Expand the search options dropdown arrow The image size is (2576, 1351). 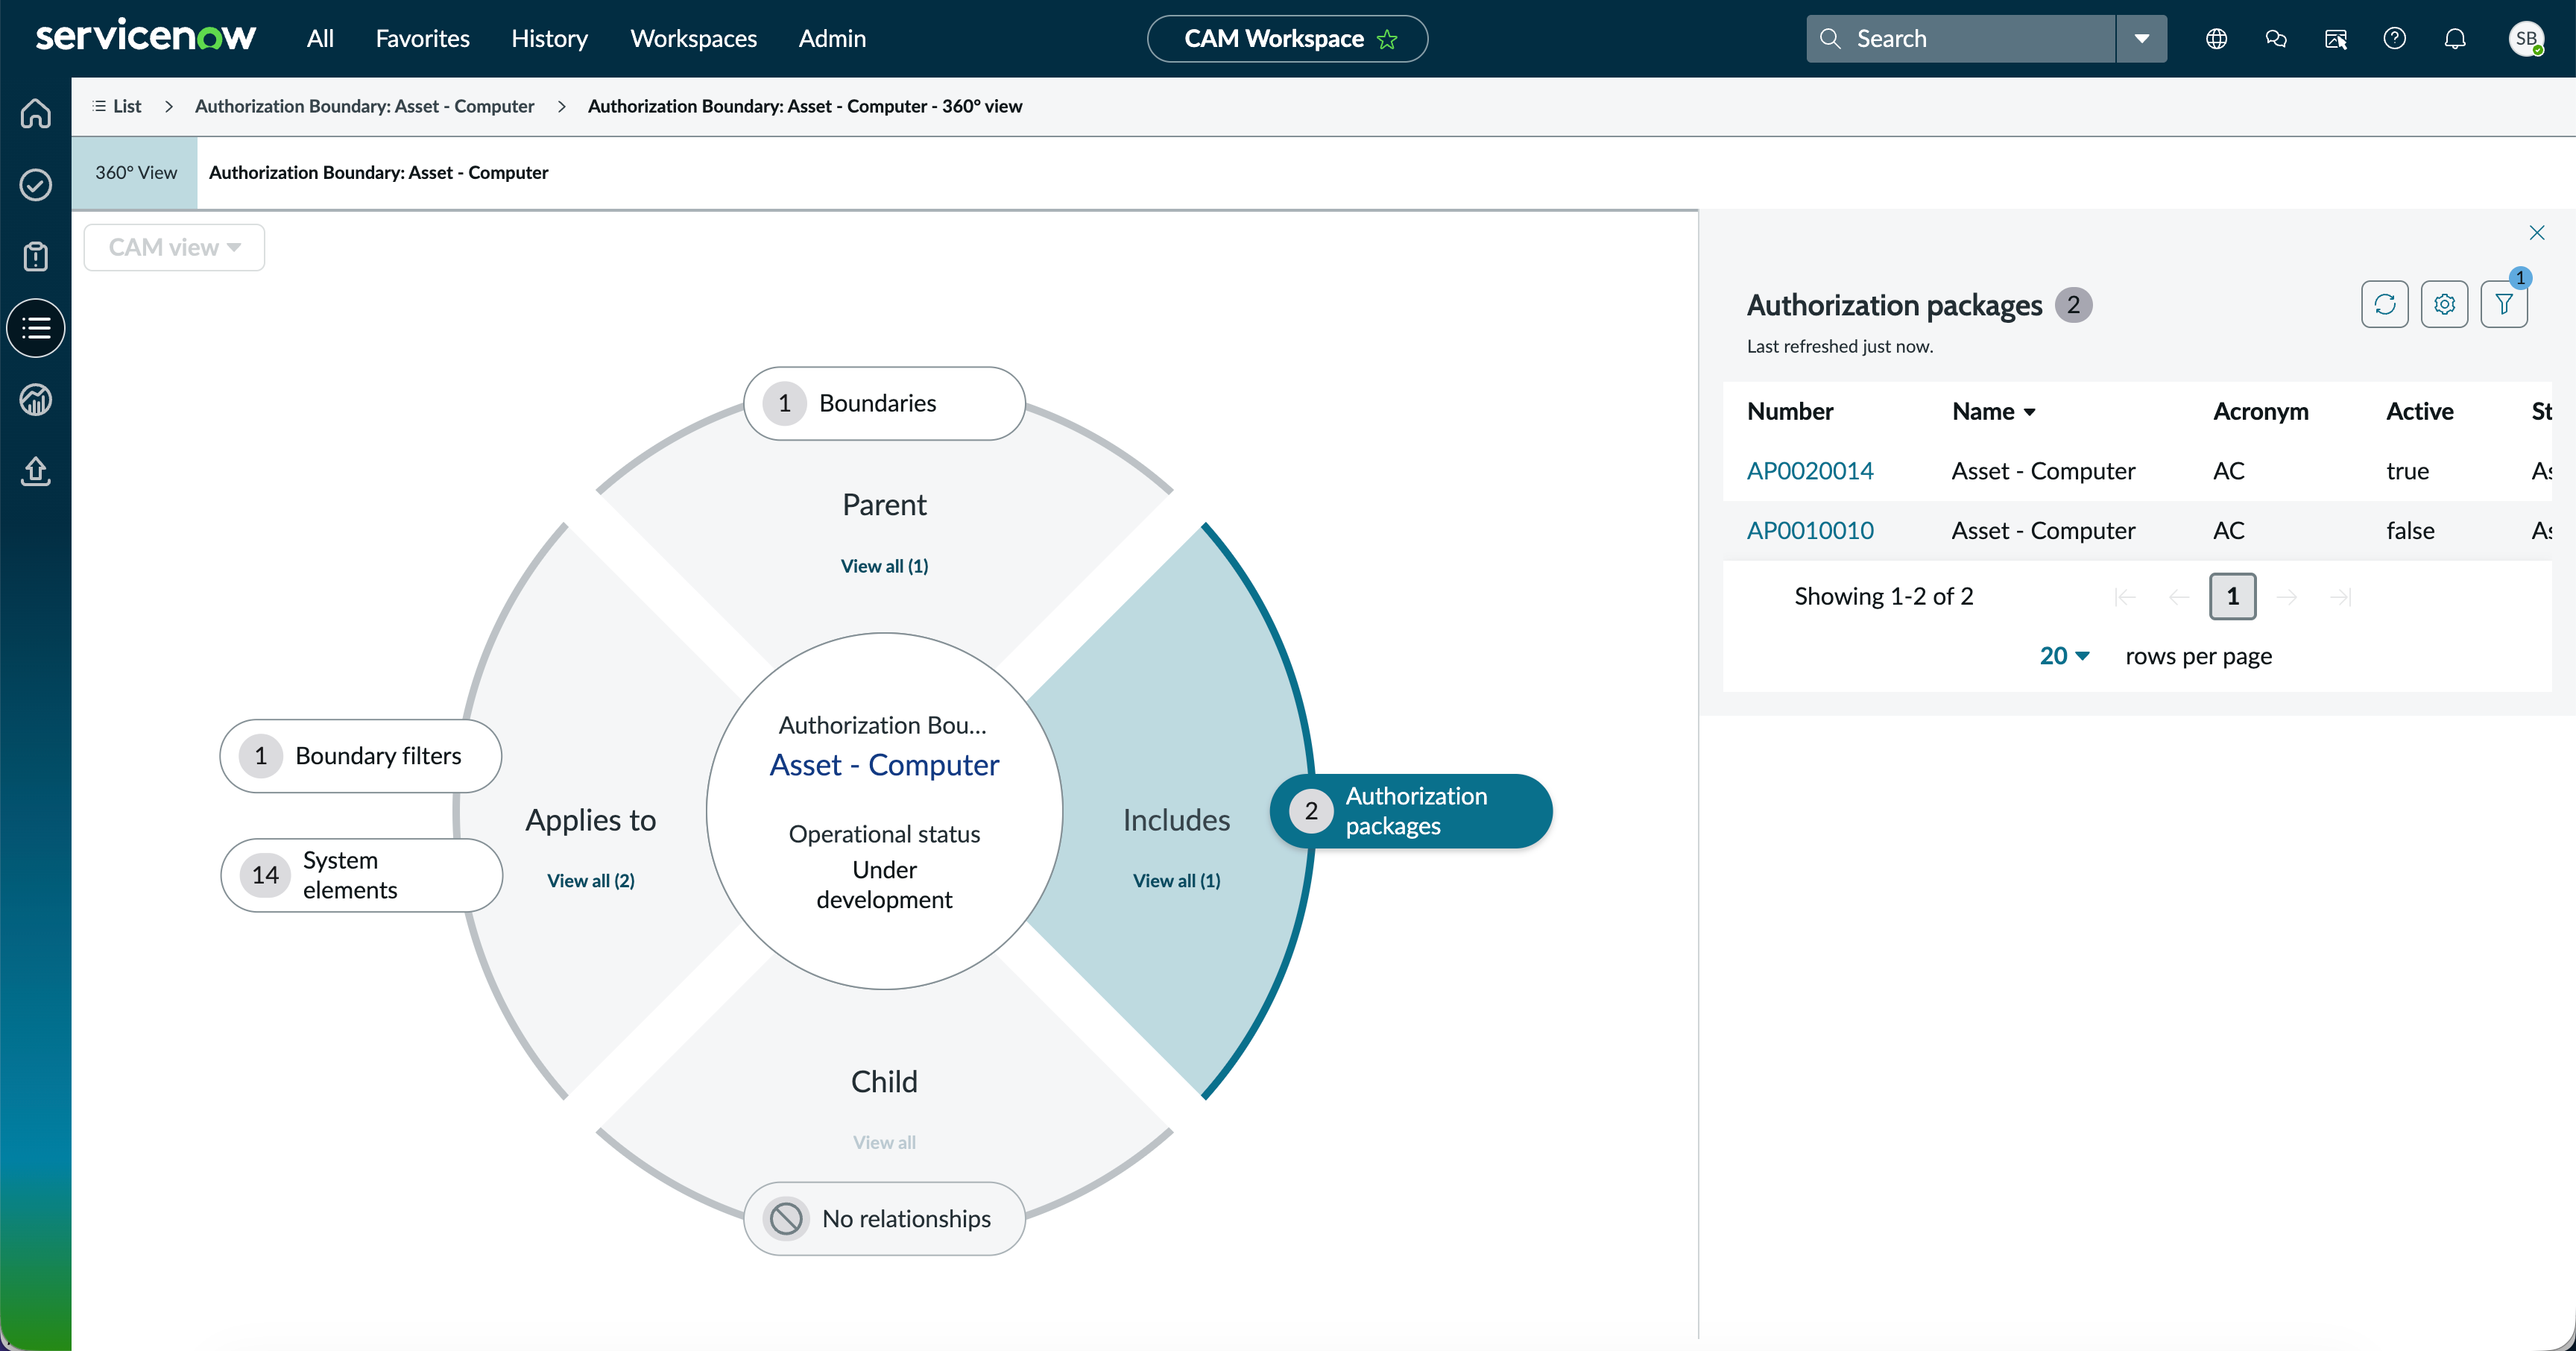(x=2142, y=39)
